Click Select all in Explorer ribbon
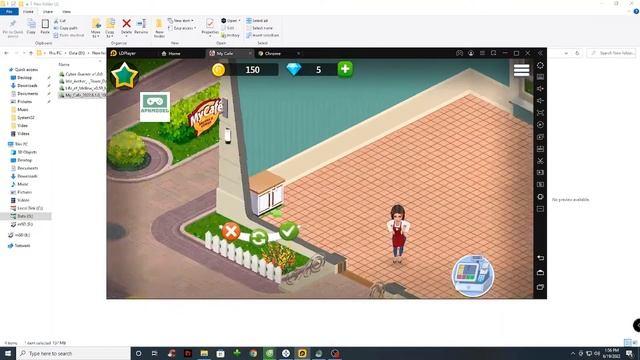The height and width of the screenshot is (360, 640). click(257, 20)
